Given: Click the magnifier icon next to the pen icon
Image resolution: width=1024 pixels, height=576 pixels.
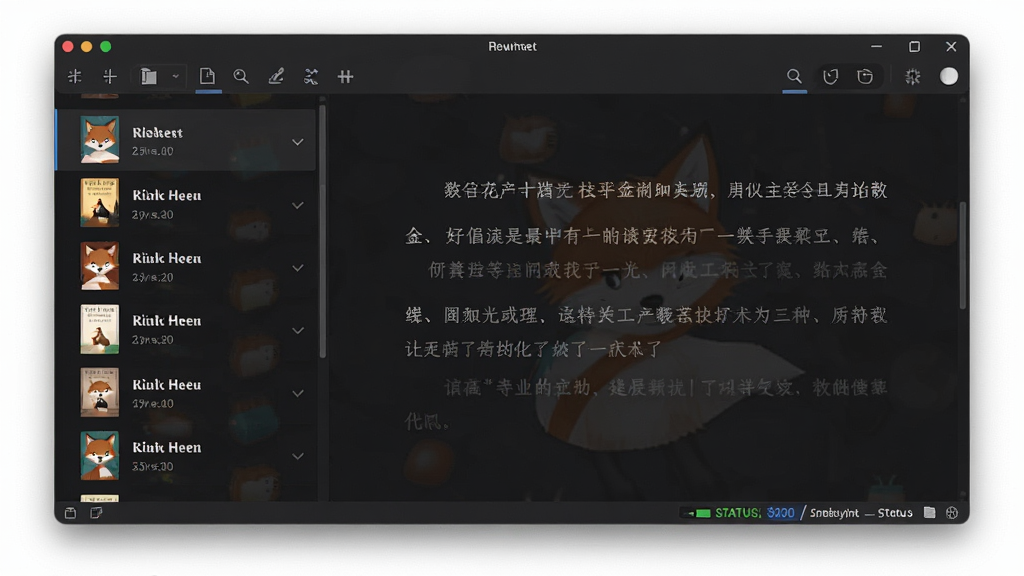Looking at the screenshot, I should pyautogui.click(x=241, y=76).
